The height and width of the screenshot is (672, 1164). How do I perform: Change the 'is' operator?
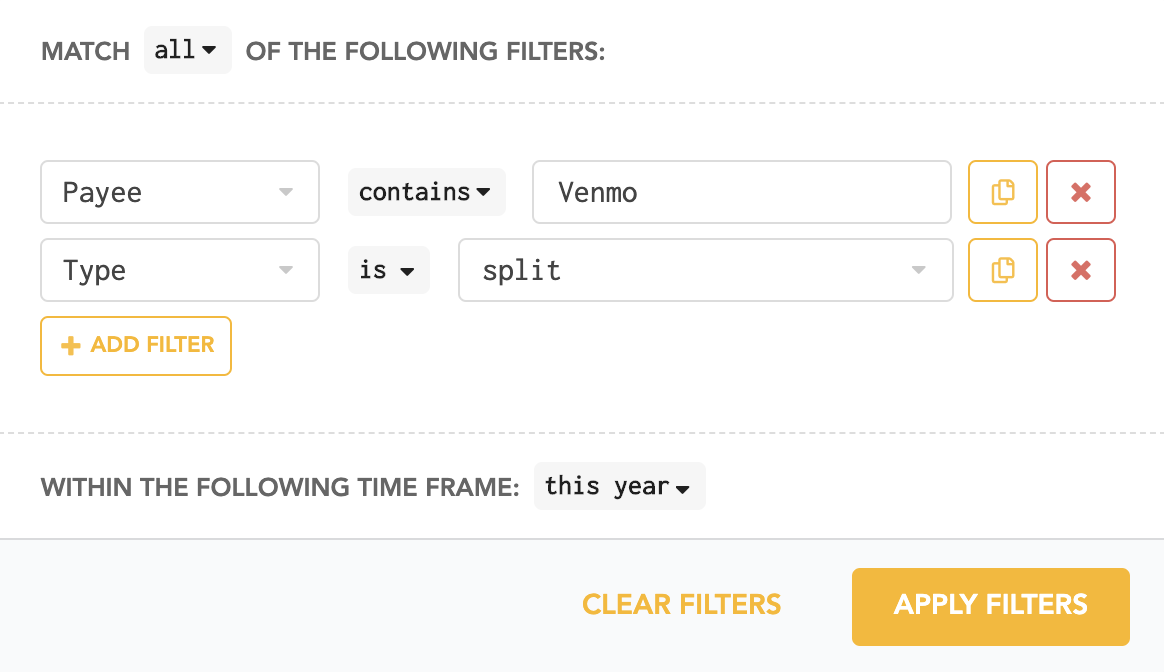pos(388,270)
